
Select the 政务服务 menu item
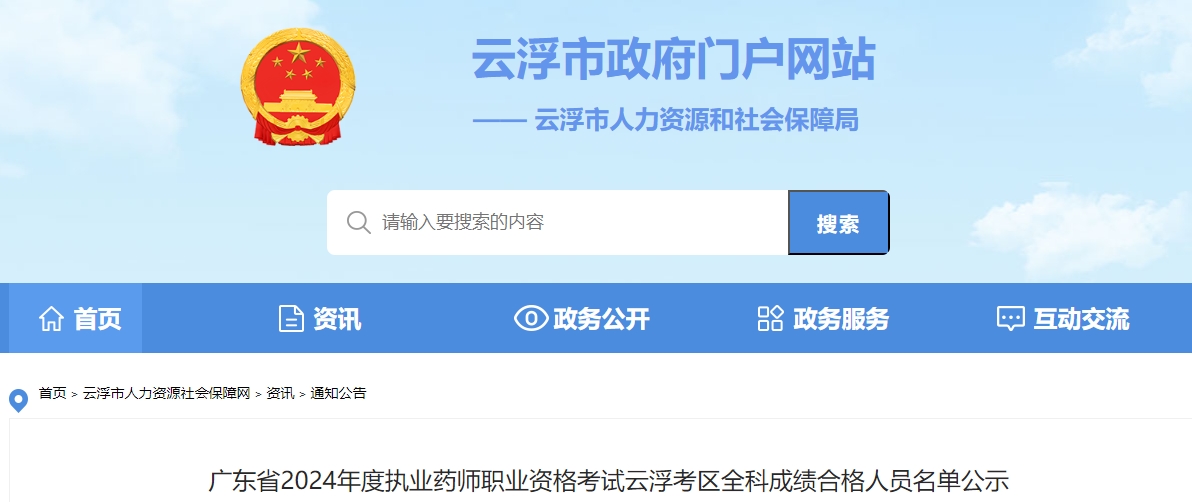point(823,318)
